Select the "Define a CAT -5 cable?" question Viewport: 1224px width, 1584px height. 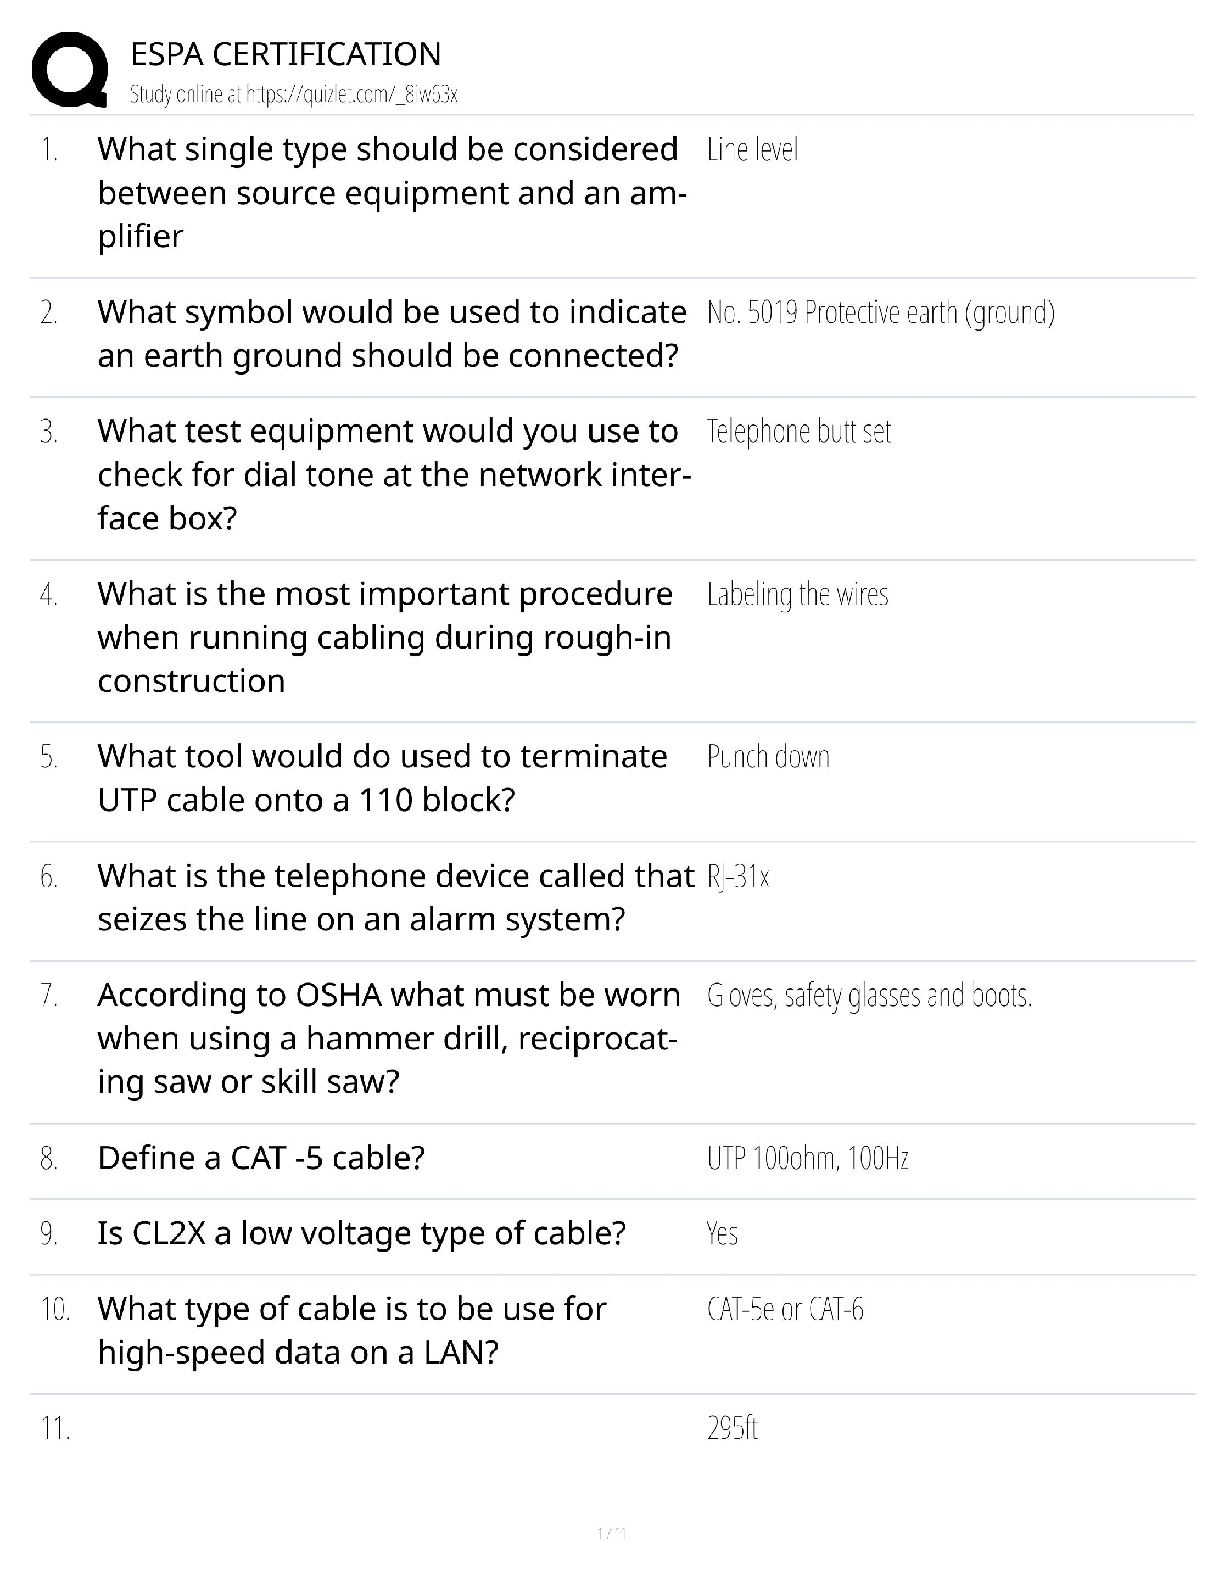pyautogui.click(x=261, y=1158)
